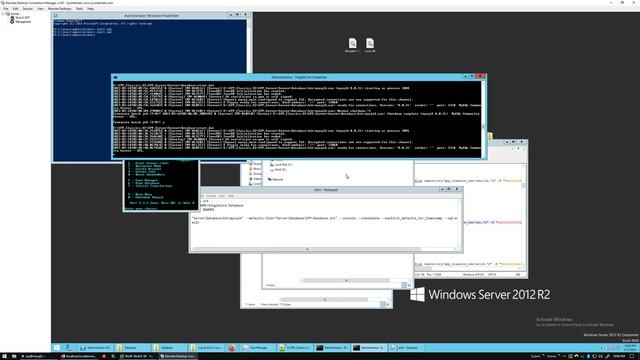The image size is (640, 360).
Task: Switch to first Database folder taskbar button
Action: (x=133, y=348)
